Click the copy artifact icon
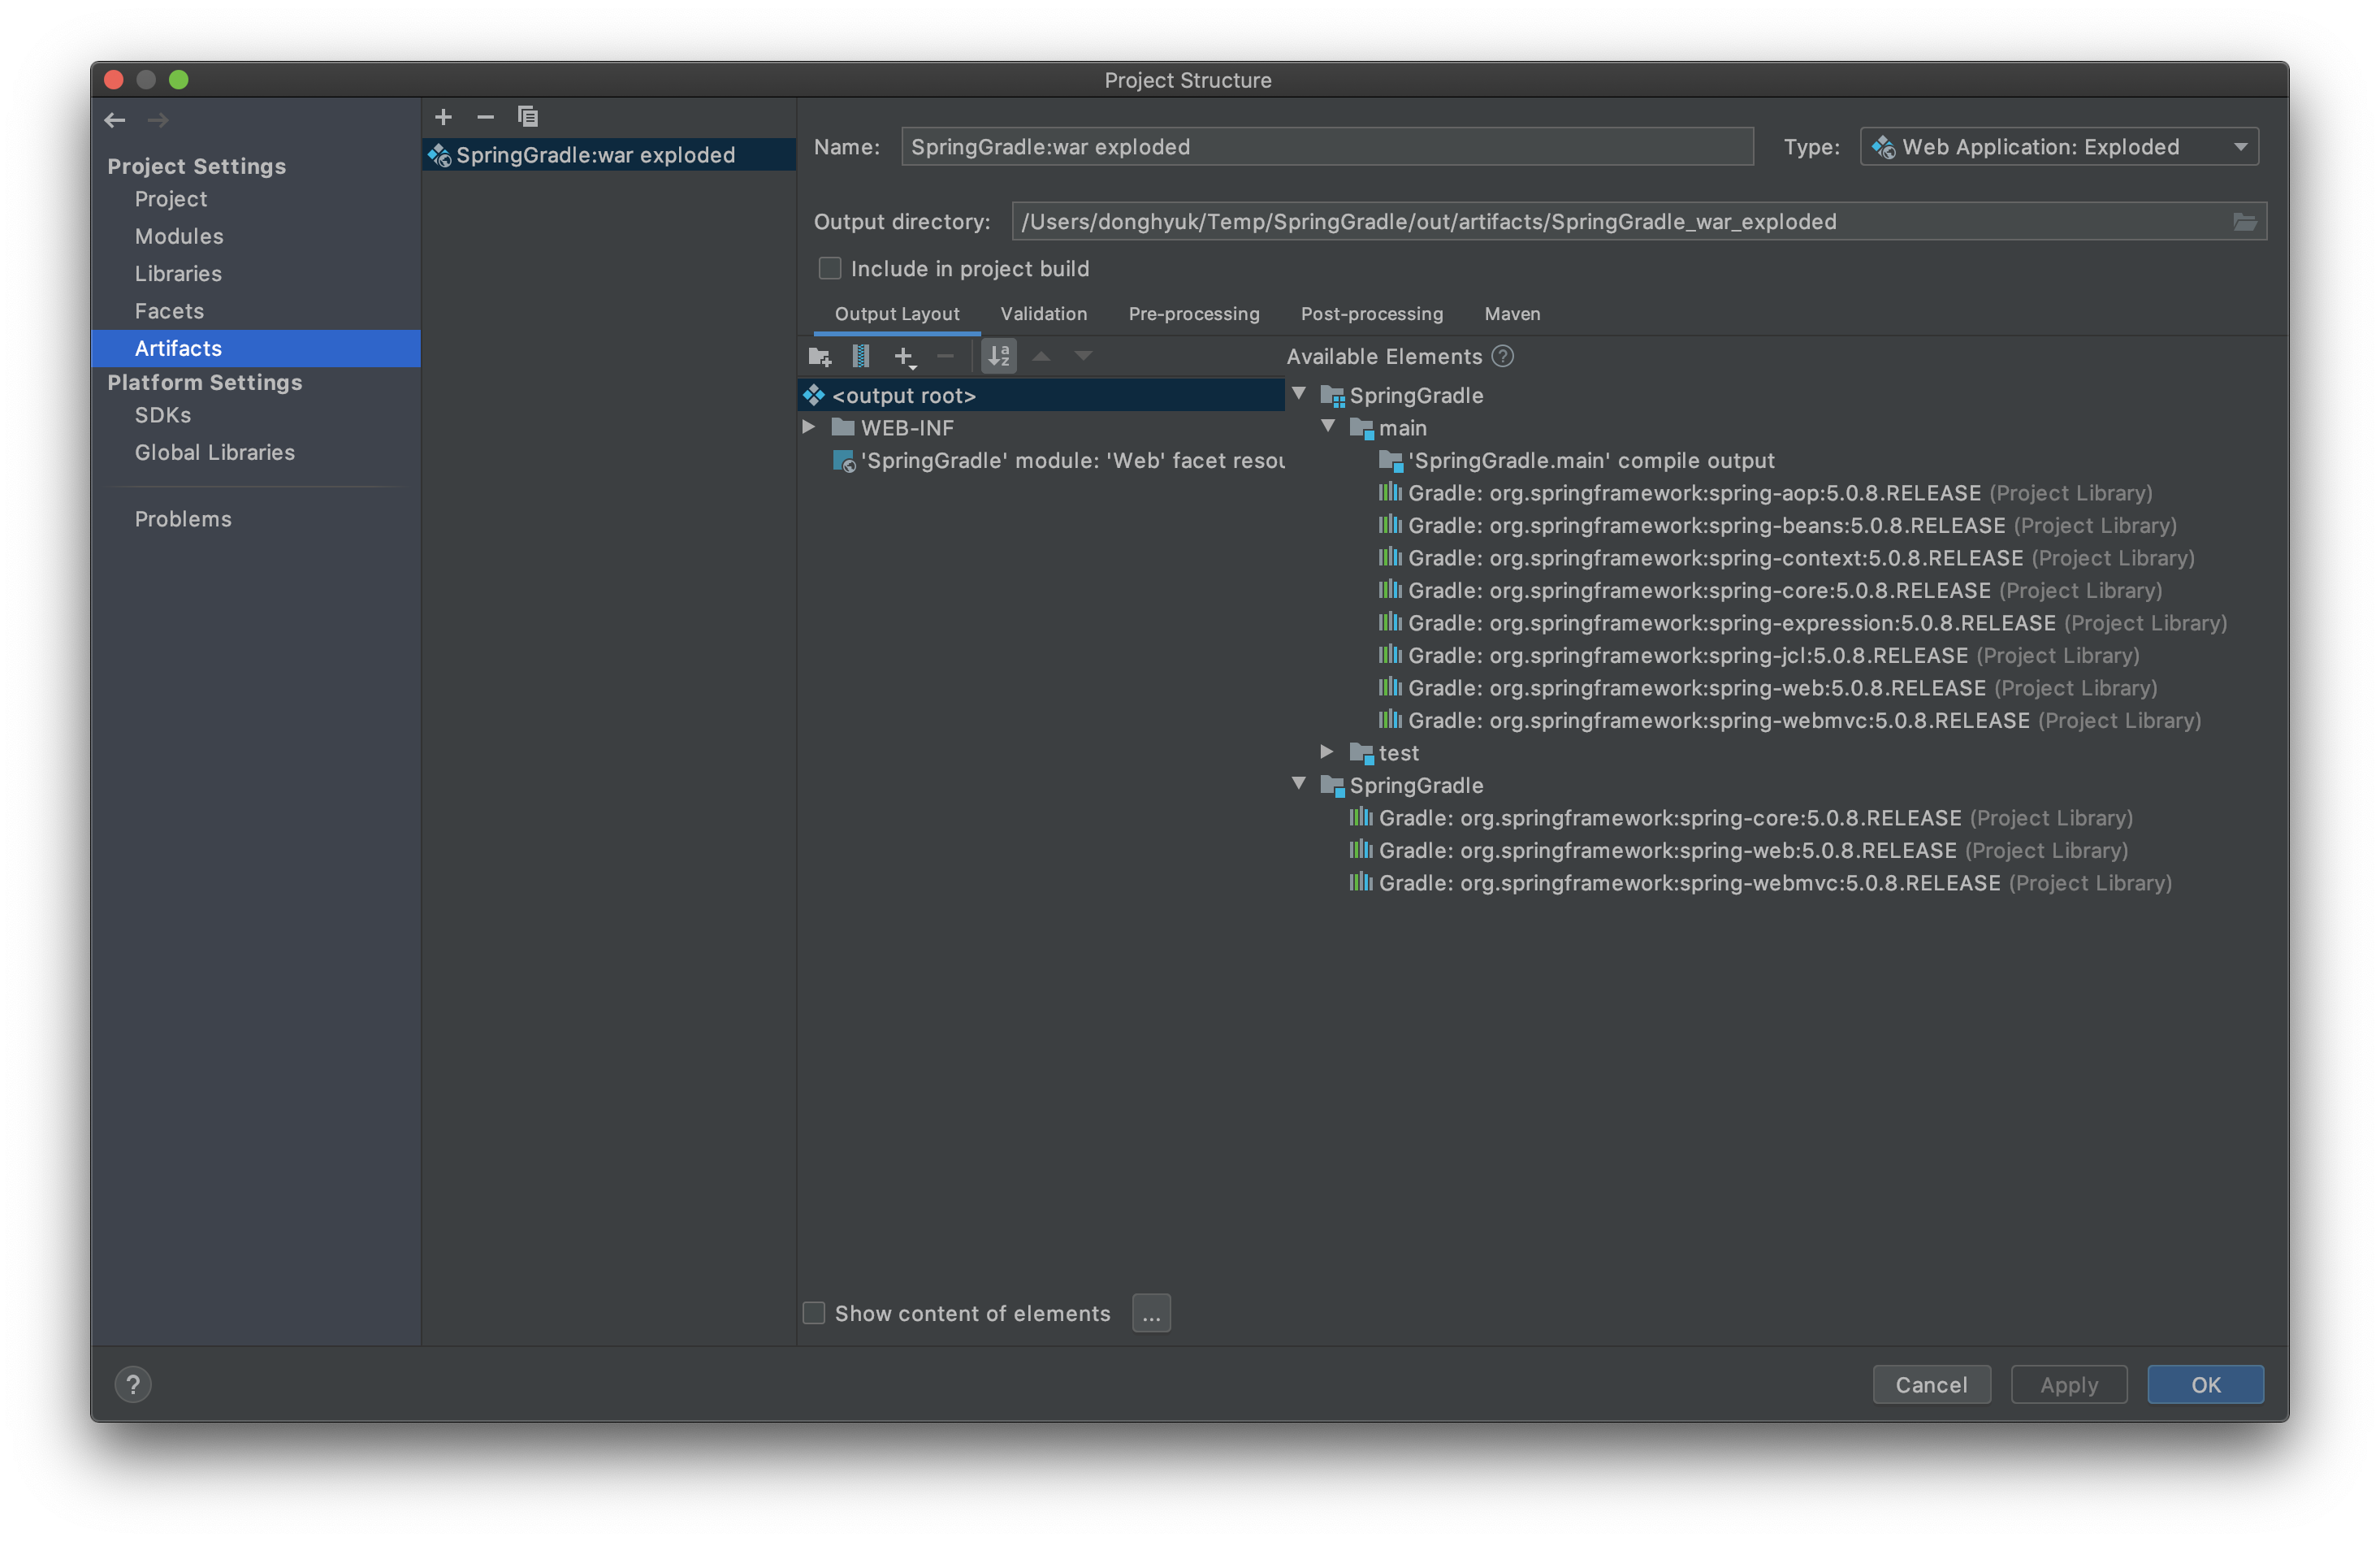The image size is (2380, 1542). click(528, 117)
